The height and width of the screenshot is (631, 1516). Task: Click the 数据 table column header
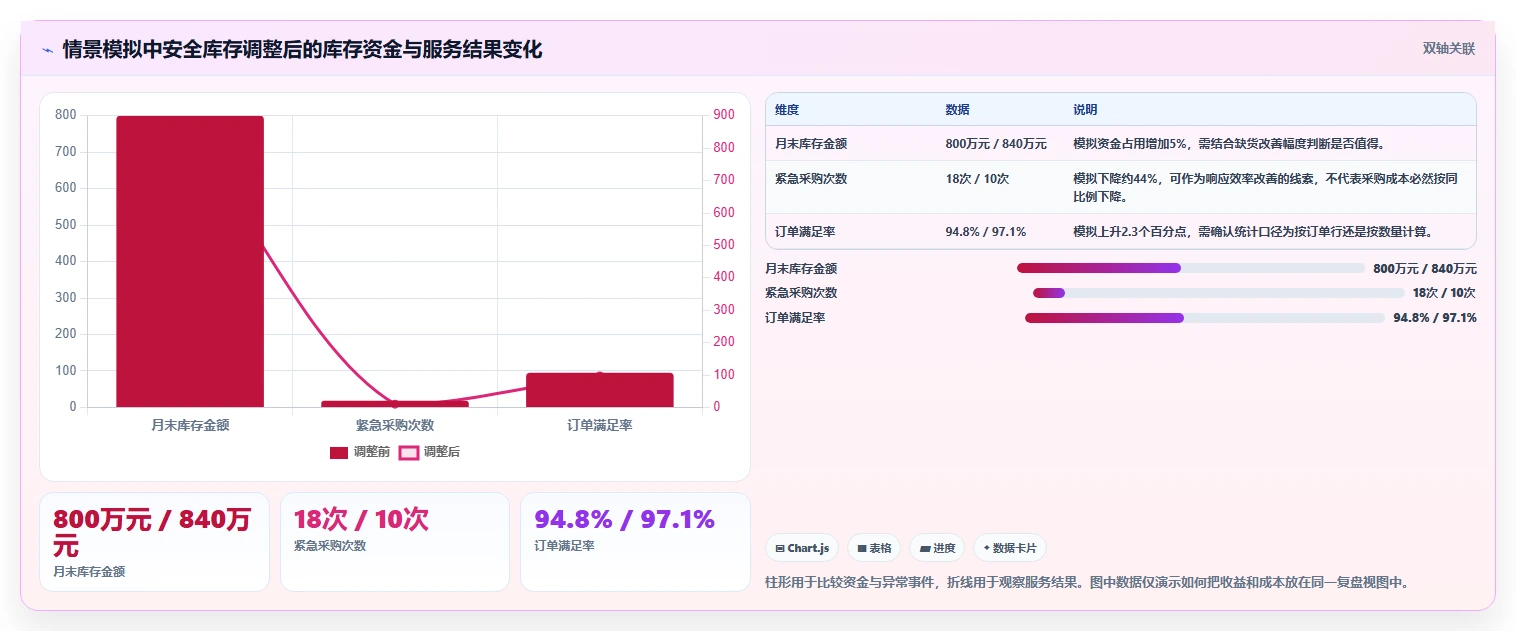pyautogui.click(x=957, y=109)
